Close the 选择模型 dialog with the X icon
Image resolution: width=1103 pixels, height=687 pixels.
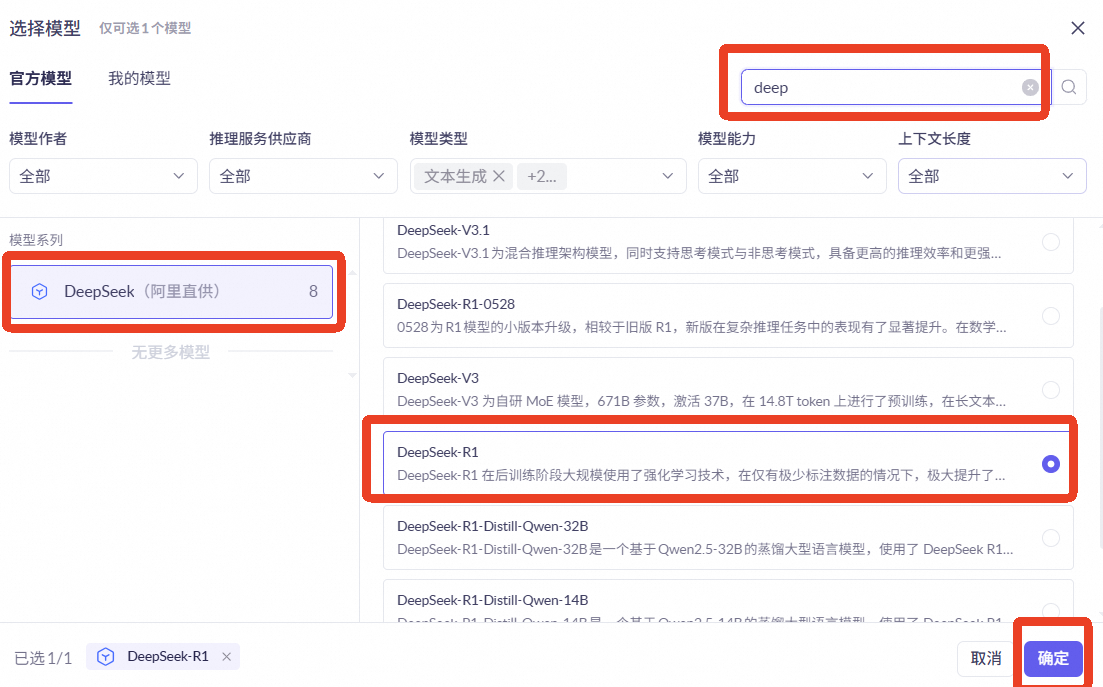[x=1077, y=28]
